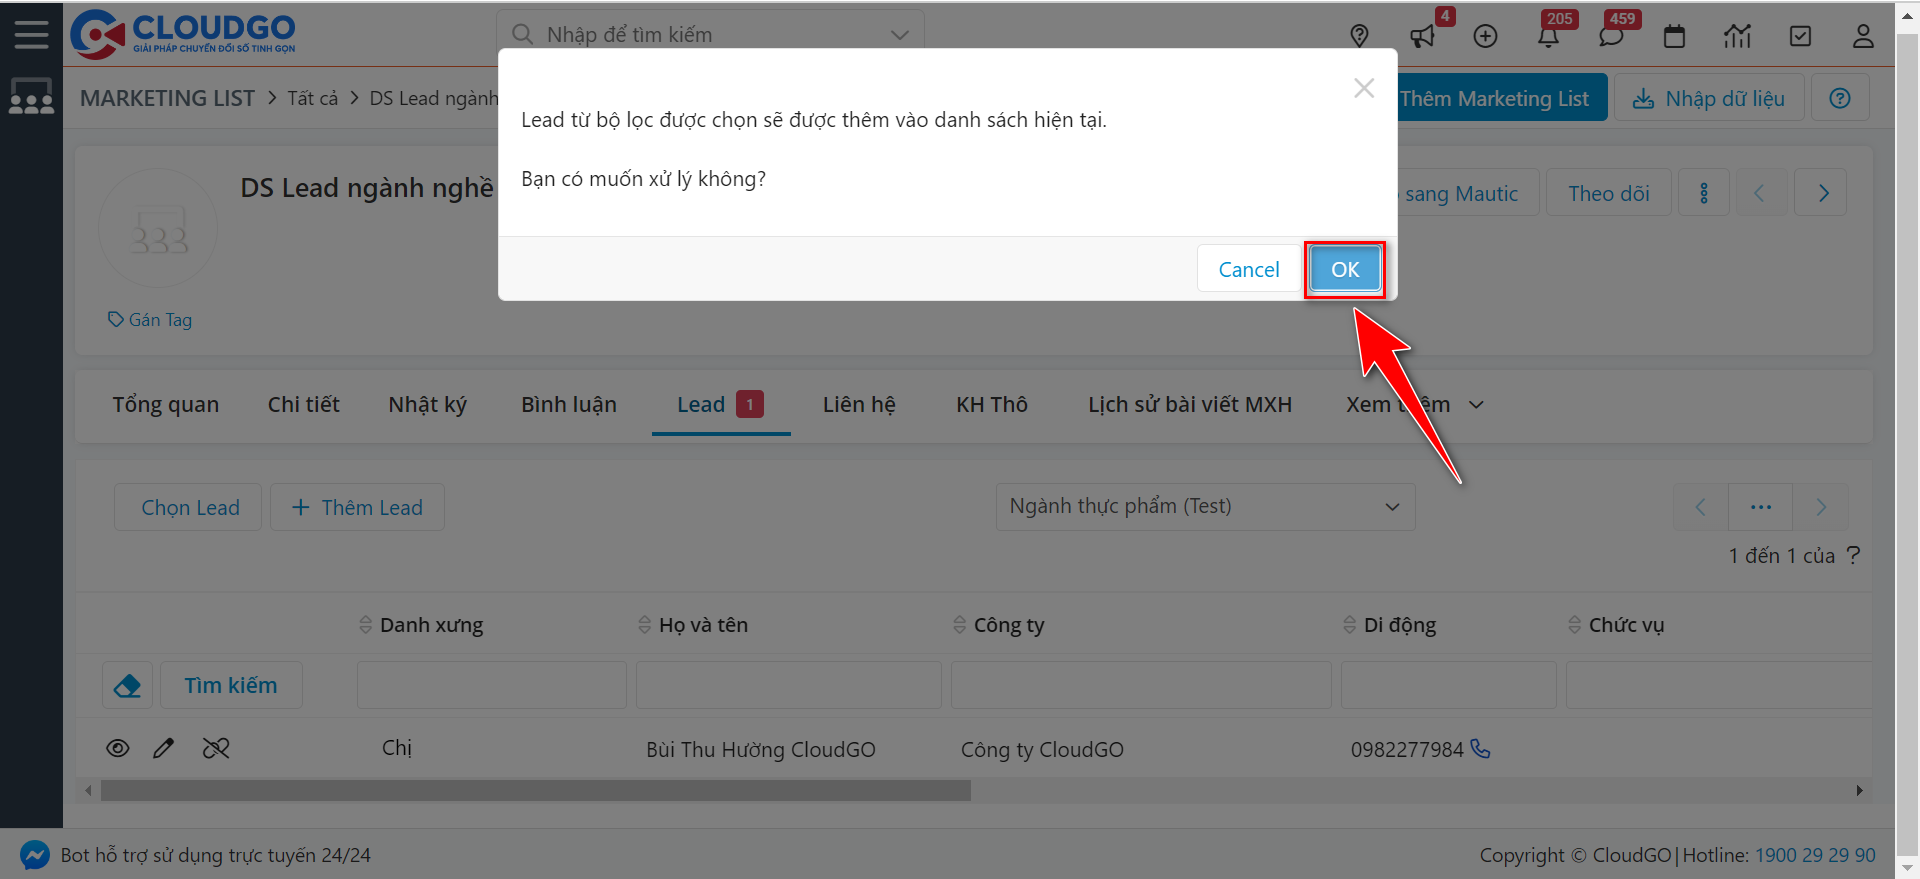The image size is (1920, 879).
Task: Unlink lead using the broken-link icon
Action: coord(216,748)
